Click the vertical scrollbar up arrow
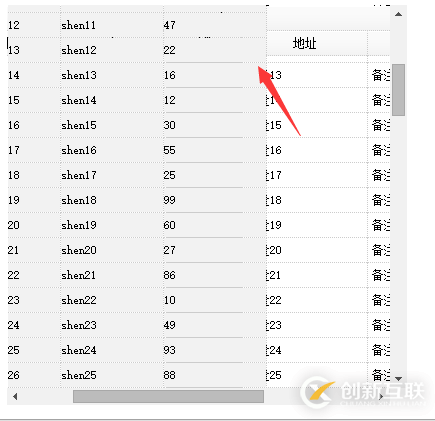 (x=398, y=14)
